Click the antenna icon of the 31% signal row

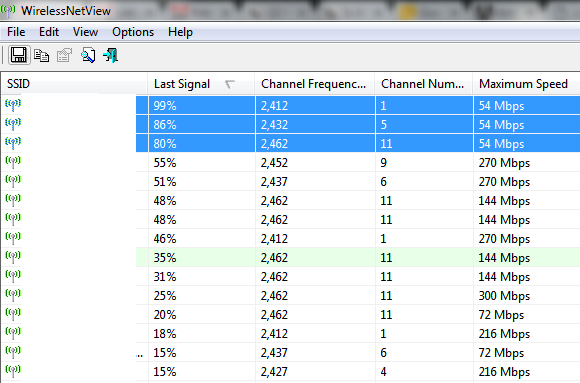pyautogui.click(x=13, y=276)
